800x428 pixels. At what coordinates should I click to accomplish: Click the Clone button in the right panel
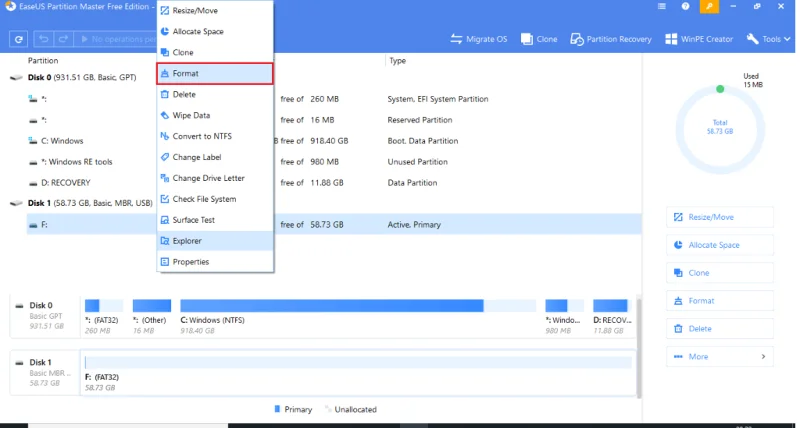coord(719,273)
